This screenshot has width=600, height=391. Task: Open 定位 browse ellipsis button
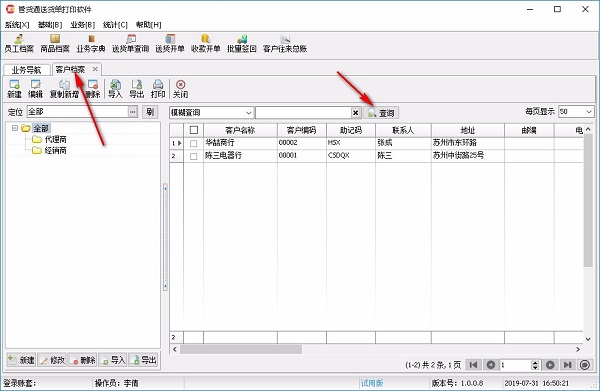132,112
